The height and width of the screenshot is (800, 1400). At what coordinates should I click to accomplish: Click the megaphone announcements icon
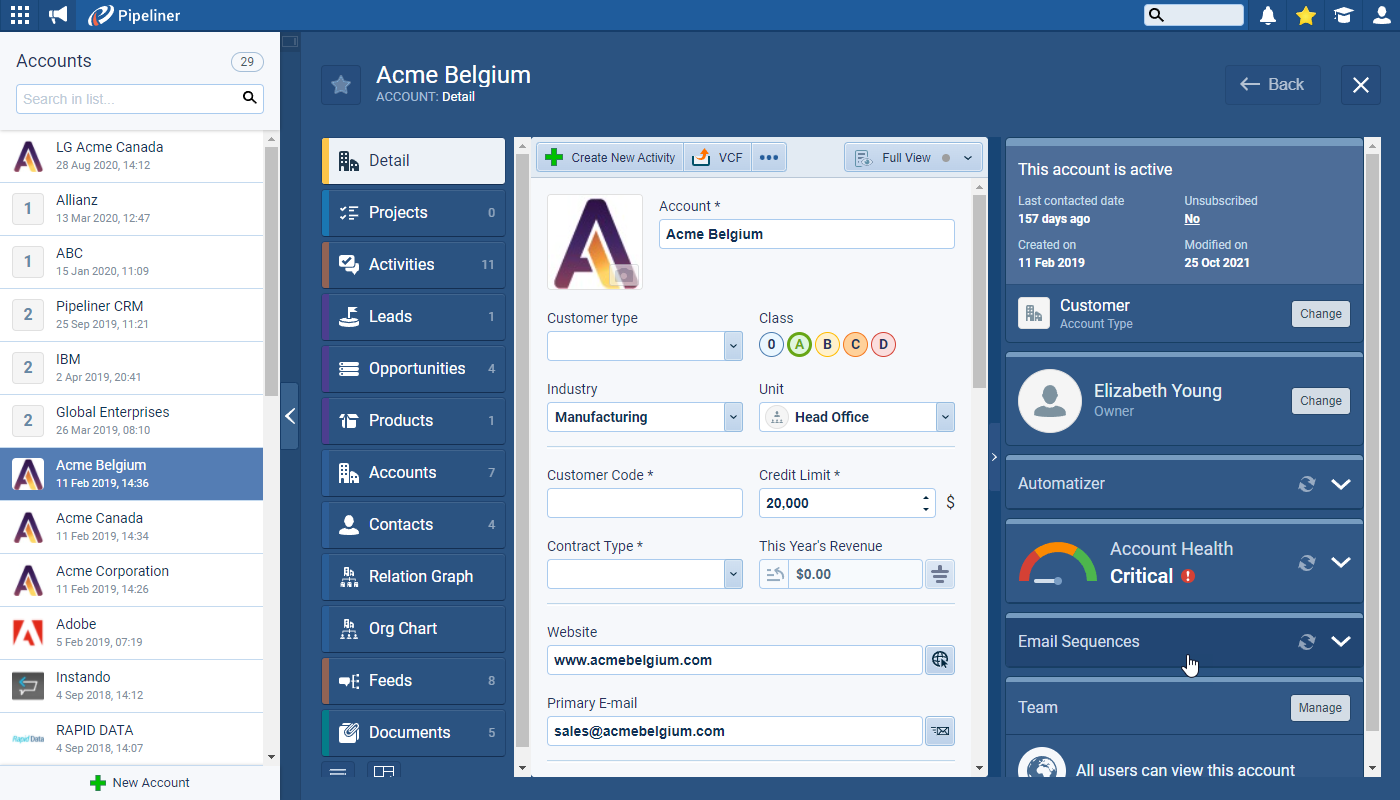pyautogui.click(x=59, y=15)
